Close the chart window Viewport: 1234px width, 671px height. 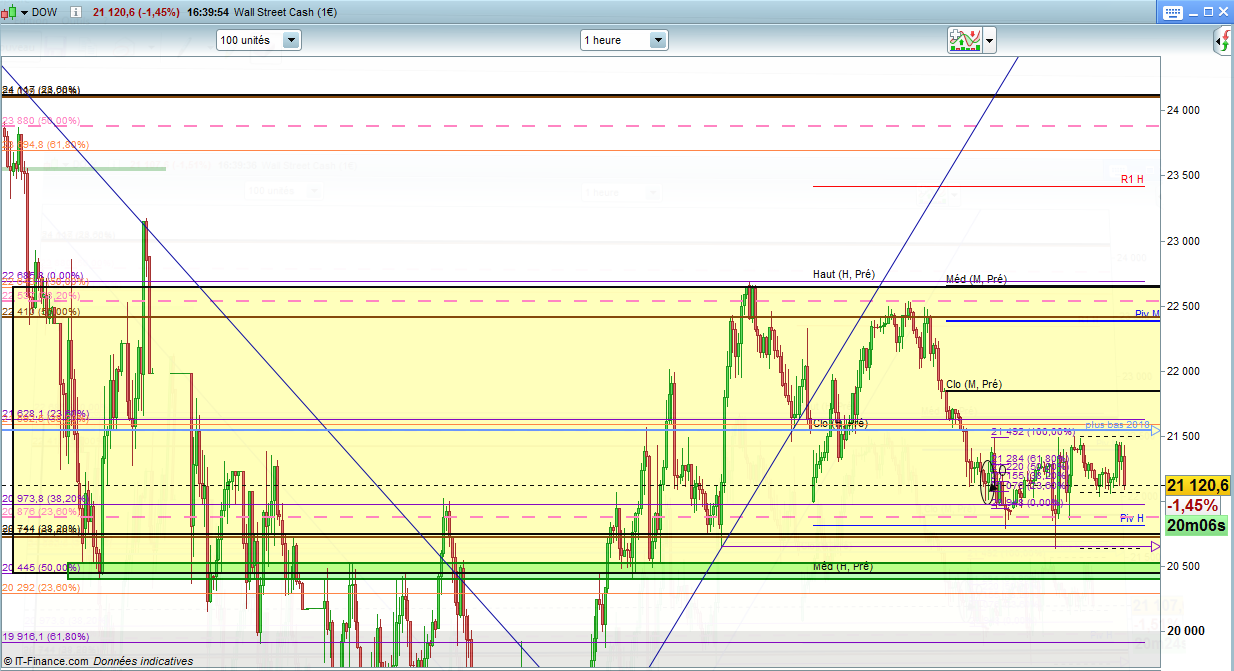1222,12
